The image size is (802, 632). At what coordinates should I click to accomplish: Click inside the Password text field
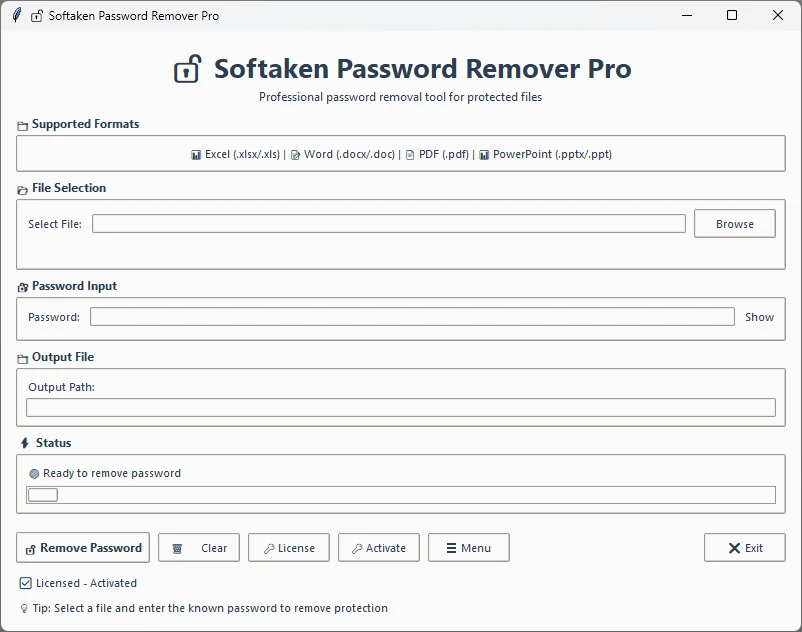coord(410,315)
